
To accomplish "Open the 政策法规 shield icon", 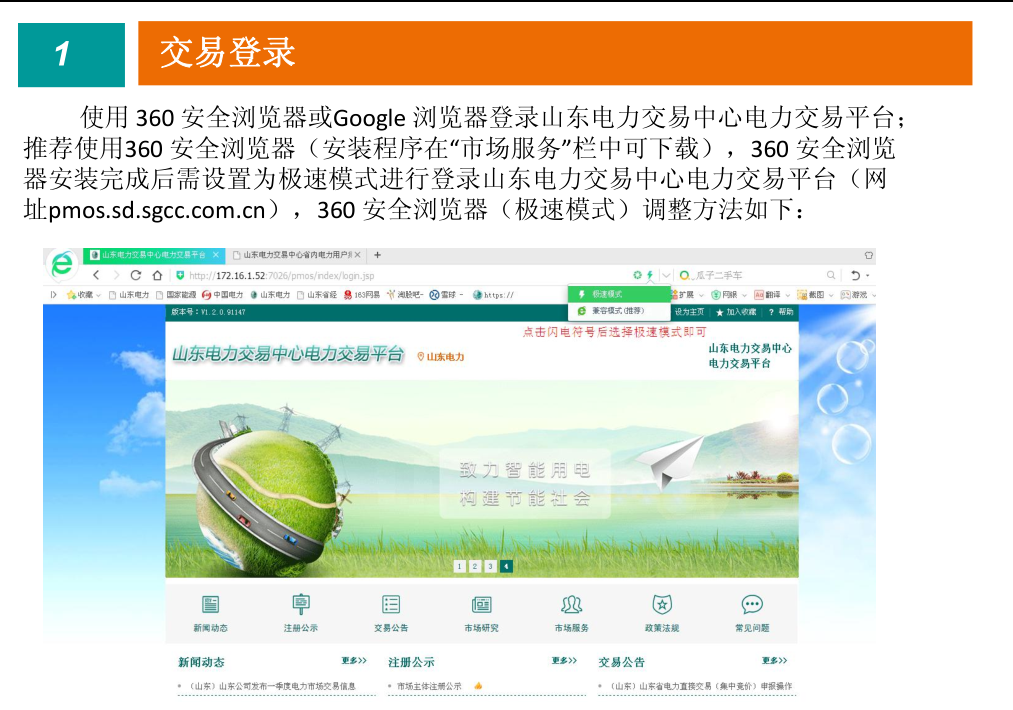I will point(661,604).
